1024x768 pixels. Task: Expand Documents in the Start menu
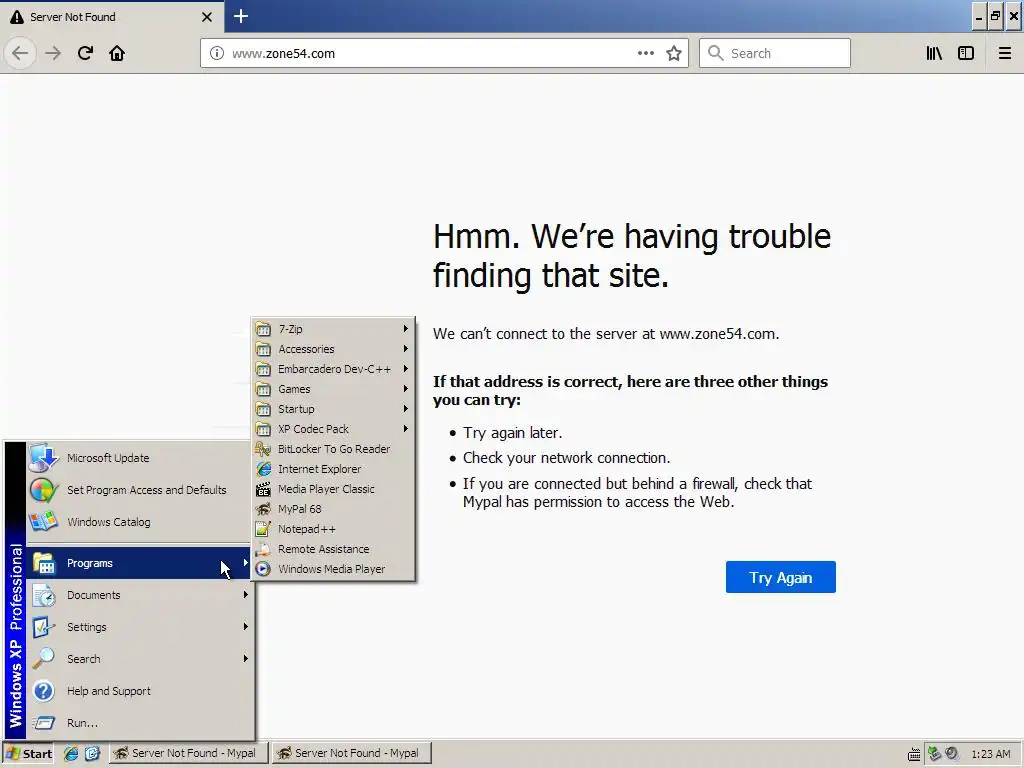point(140,595)
